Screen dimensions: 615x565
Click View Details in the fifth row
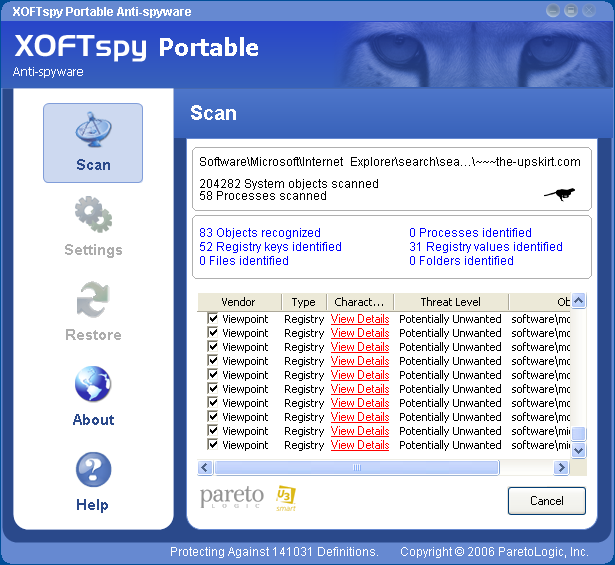360,375
